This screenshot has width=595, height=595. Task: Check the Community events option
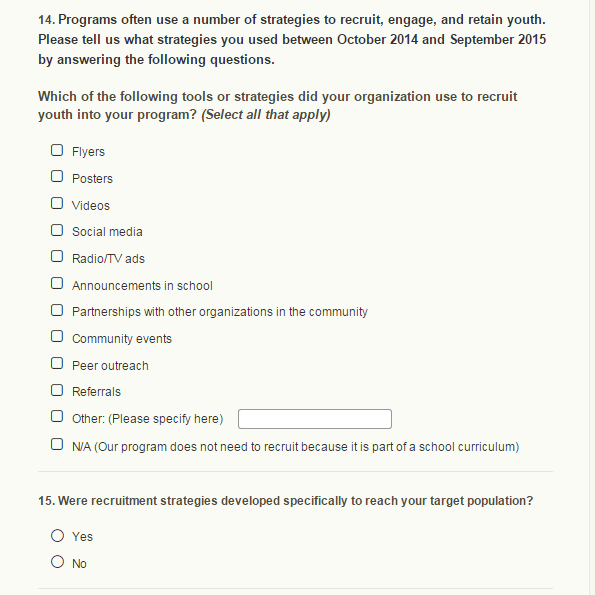point(57,336)
